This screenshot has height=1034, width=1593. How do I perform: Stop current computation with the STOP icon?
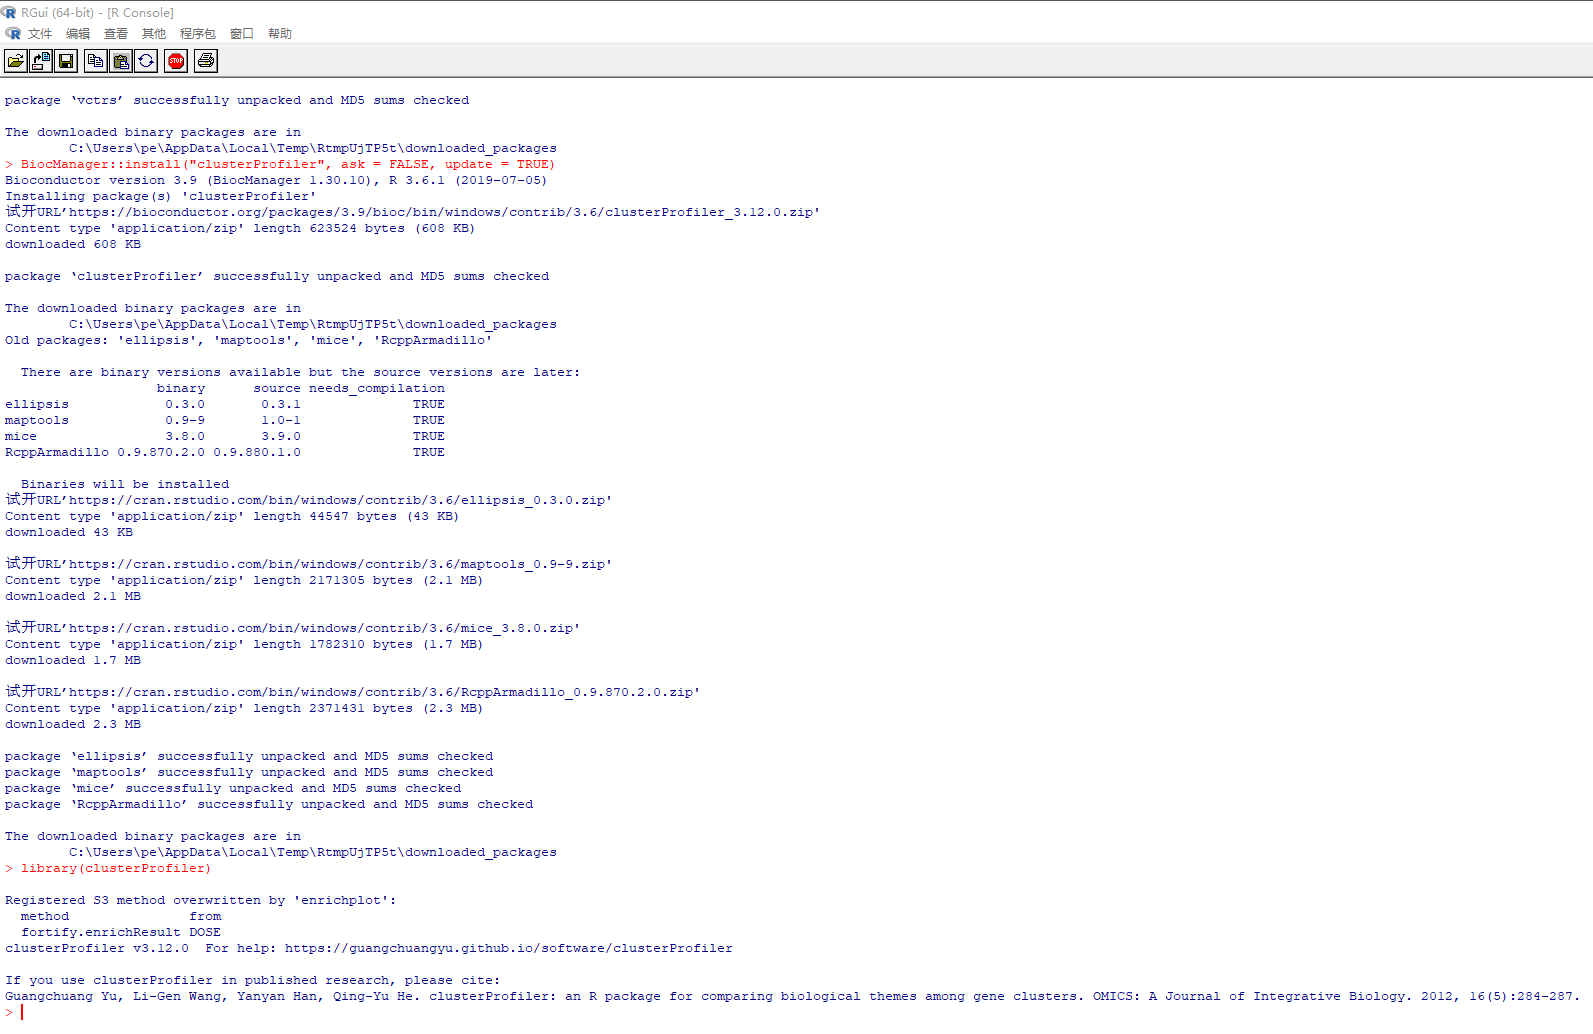(176, 61)
